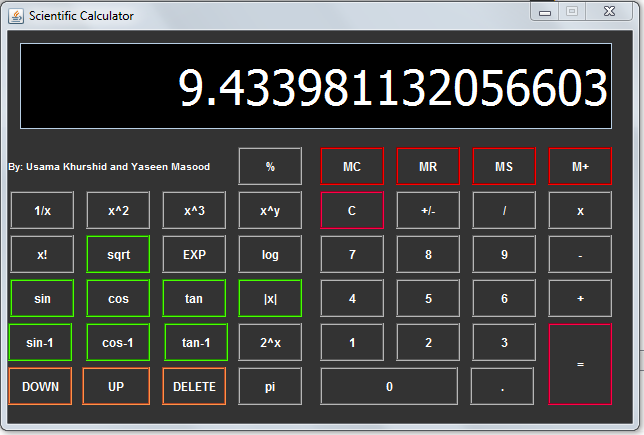Get the result with equals (=) button
Image resolution: width=644 pixels, height=435 pixels.
pyautogui.click(x=580, y=364)
